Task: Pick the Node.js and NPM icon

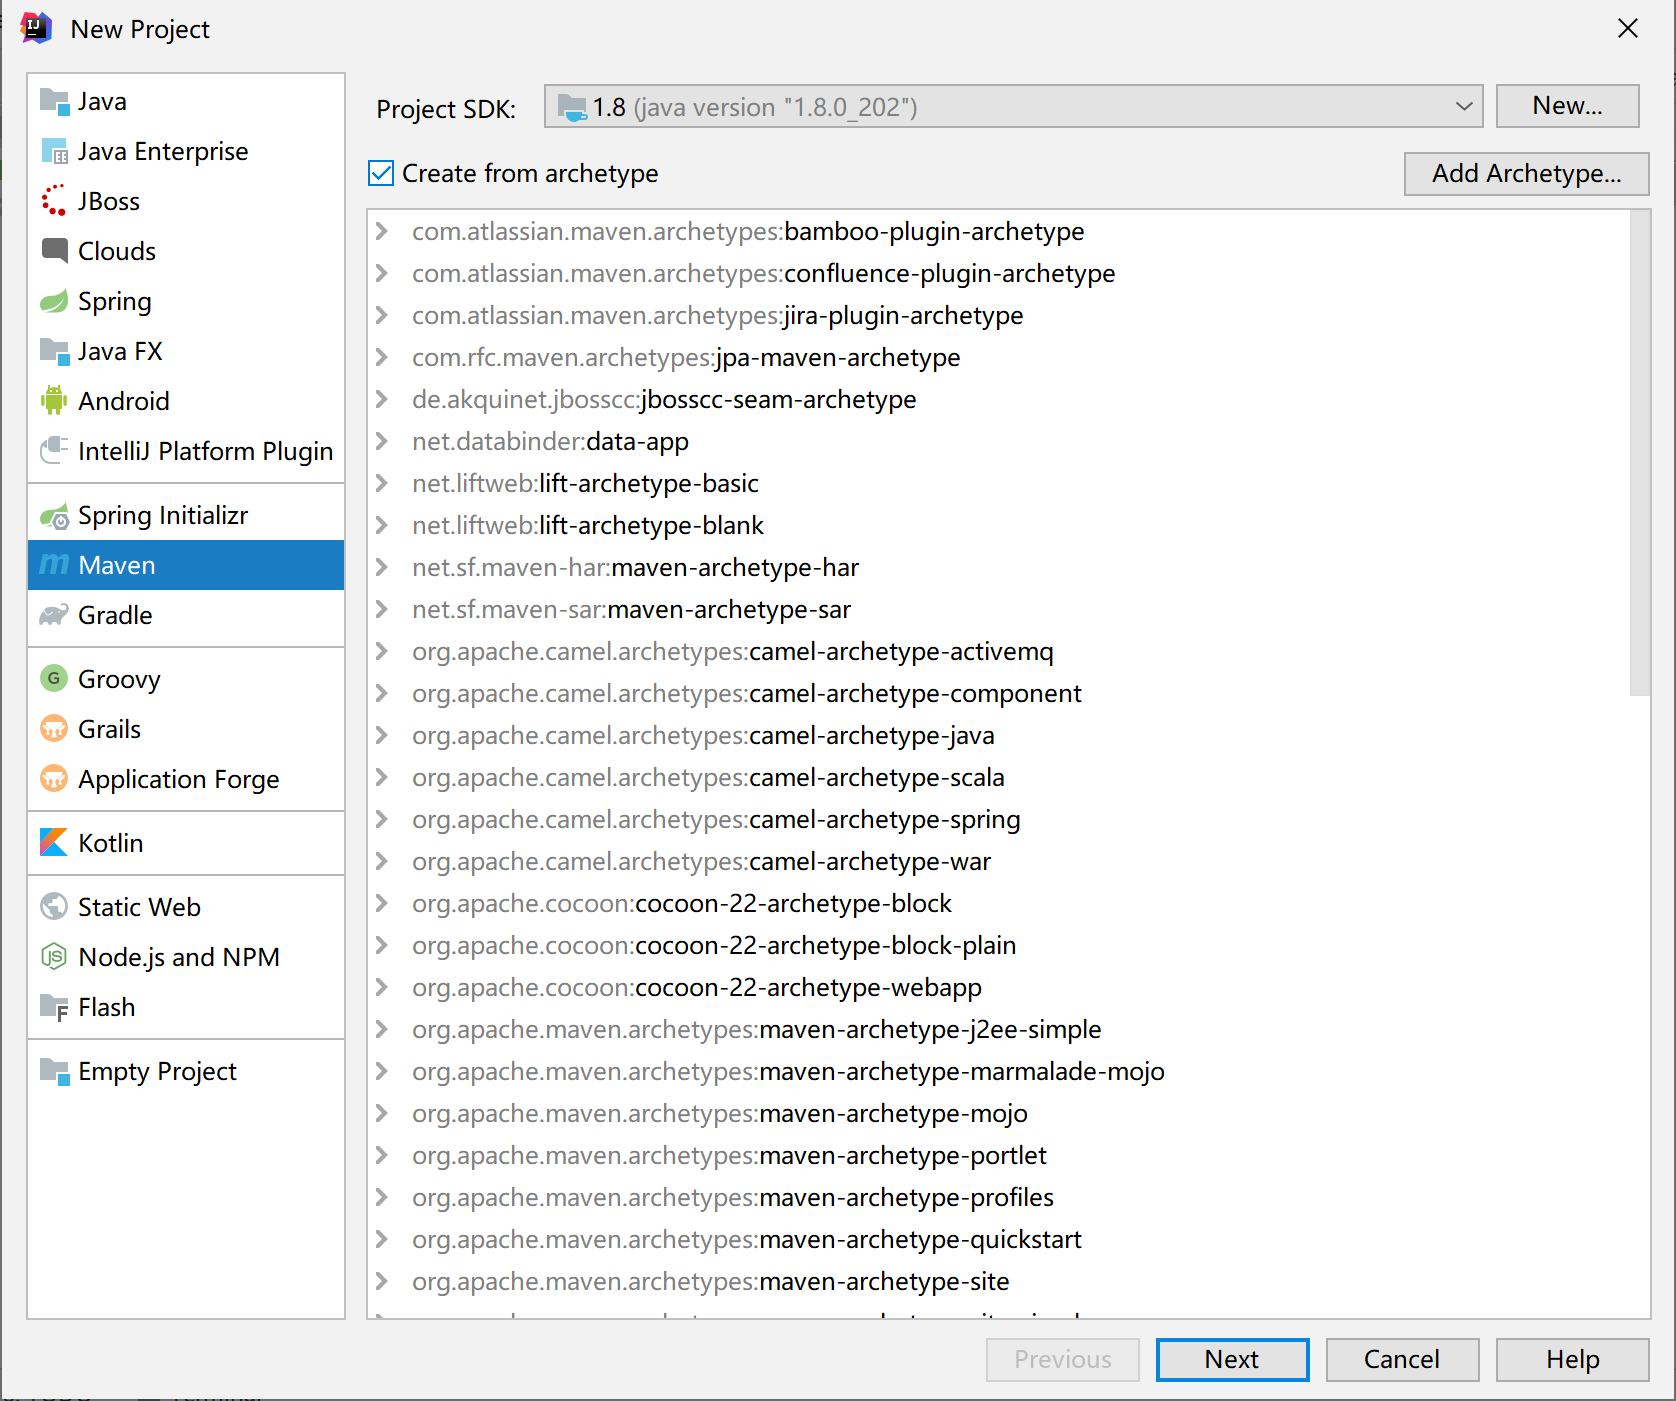Action: 54,957
